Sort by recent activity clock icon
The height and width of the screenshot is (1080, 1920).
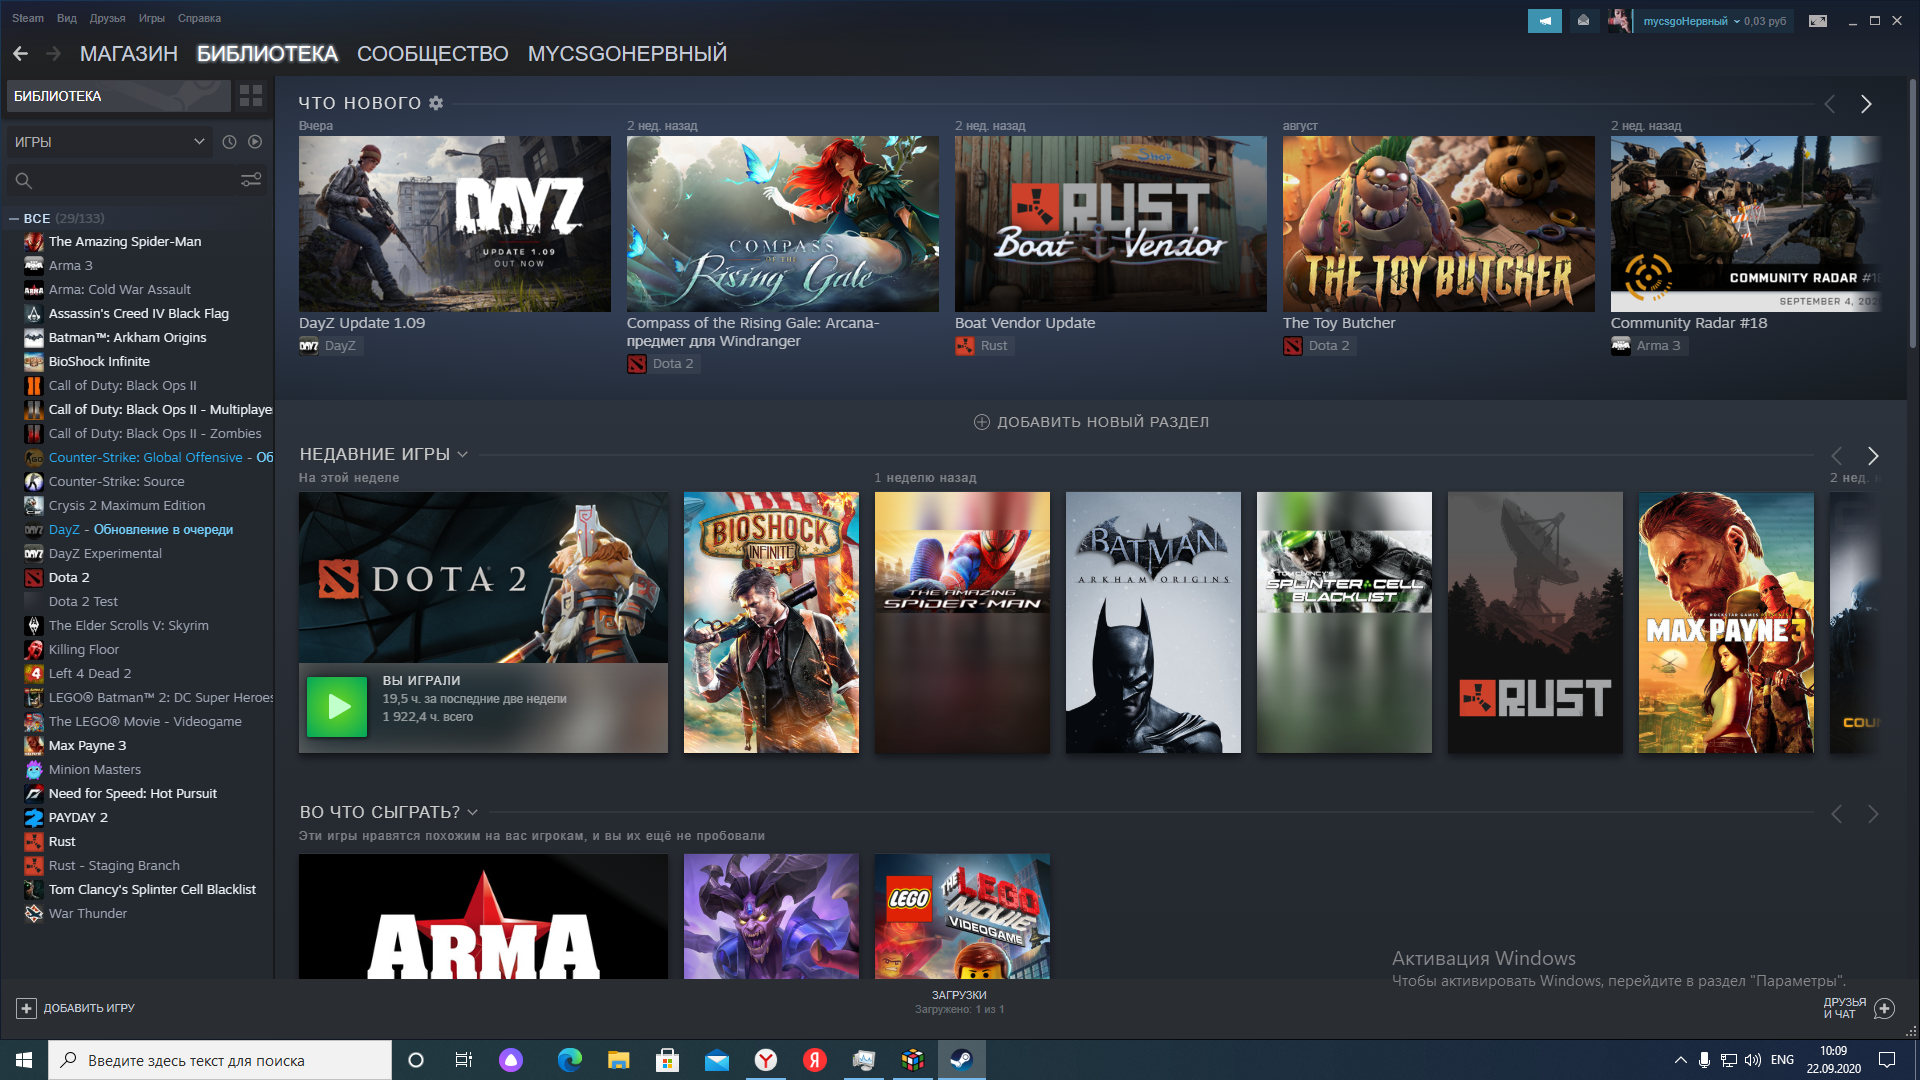coord(229,142)
